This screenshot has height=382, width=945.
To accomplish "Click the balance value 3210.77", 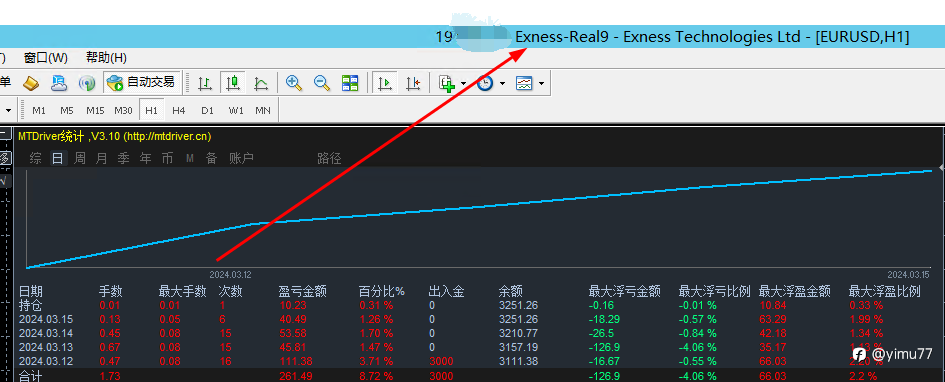I will (x=518, y=333).
